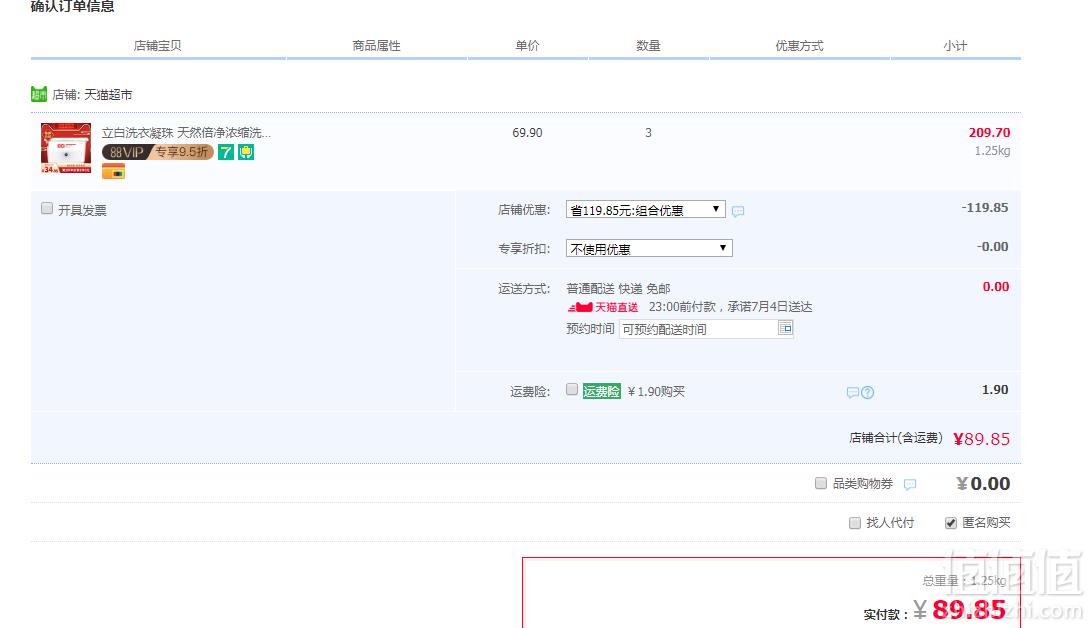Click the 优惠方式 column header
Screen dimensions: 1092x628
tap(800, 45)
